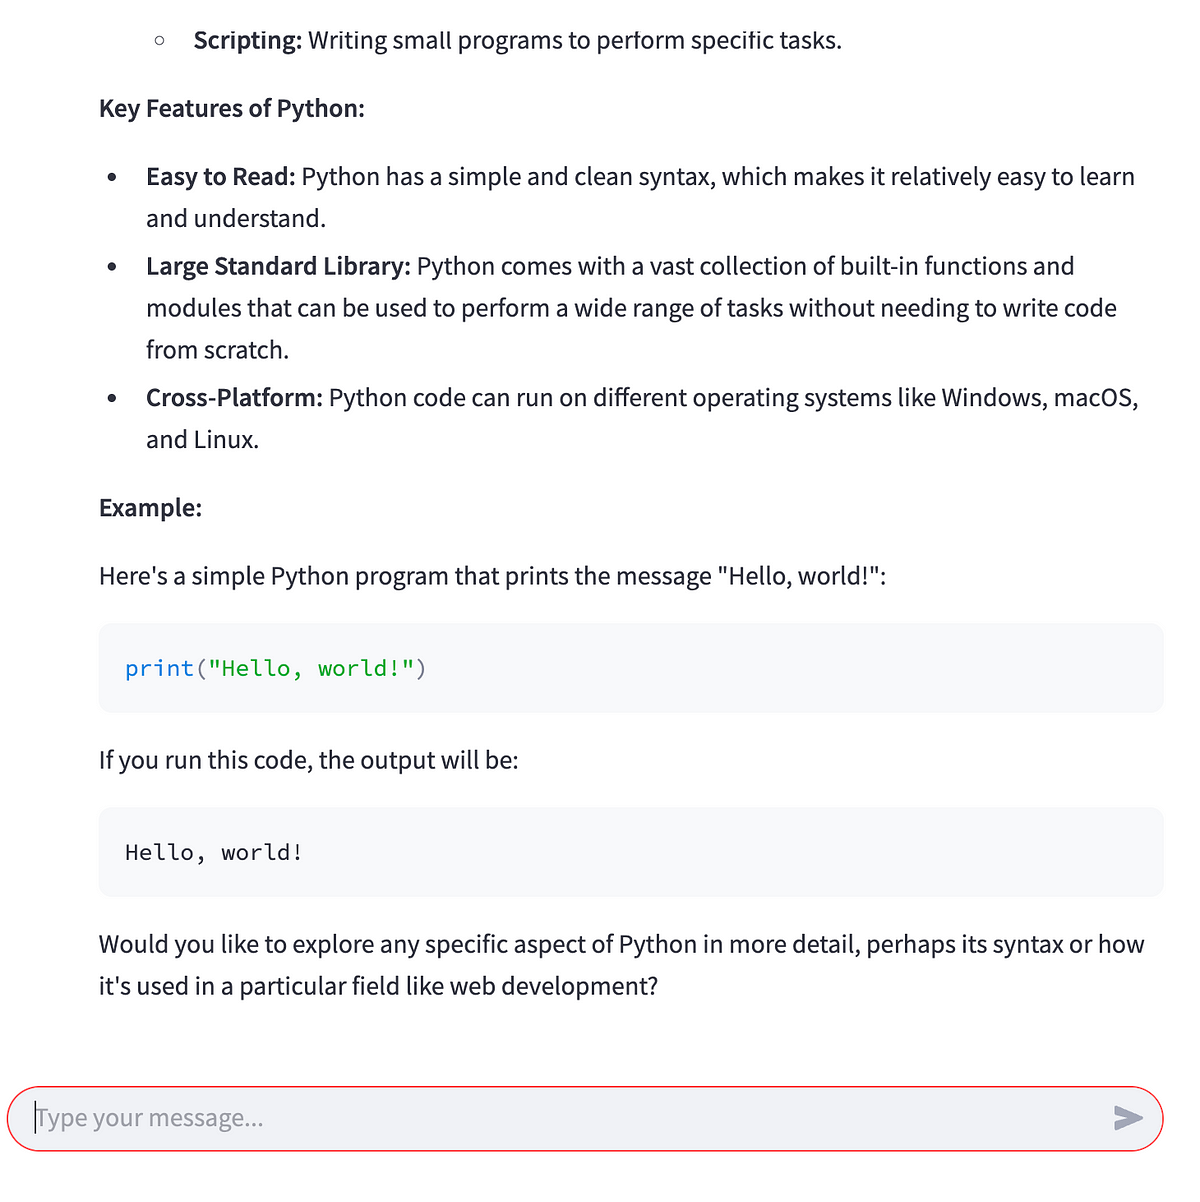
Task: Click the bold "Cross-Platform:" label
Action: [x=234, y=398]
